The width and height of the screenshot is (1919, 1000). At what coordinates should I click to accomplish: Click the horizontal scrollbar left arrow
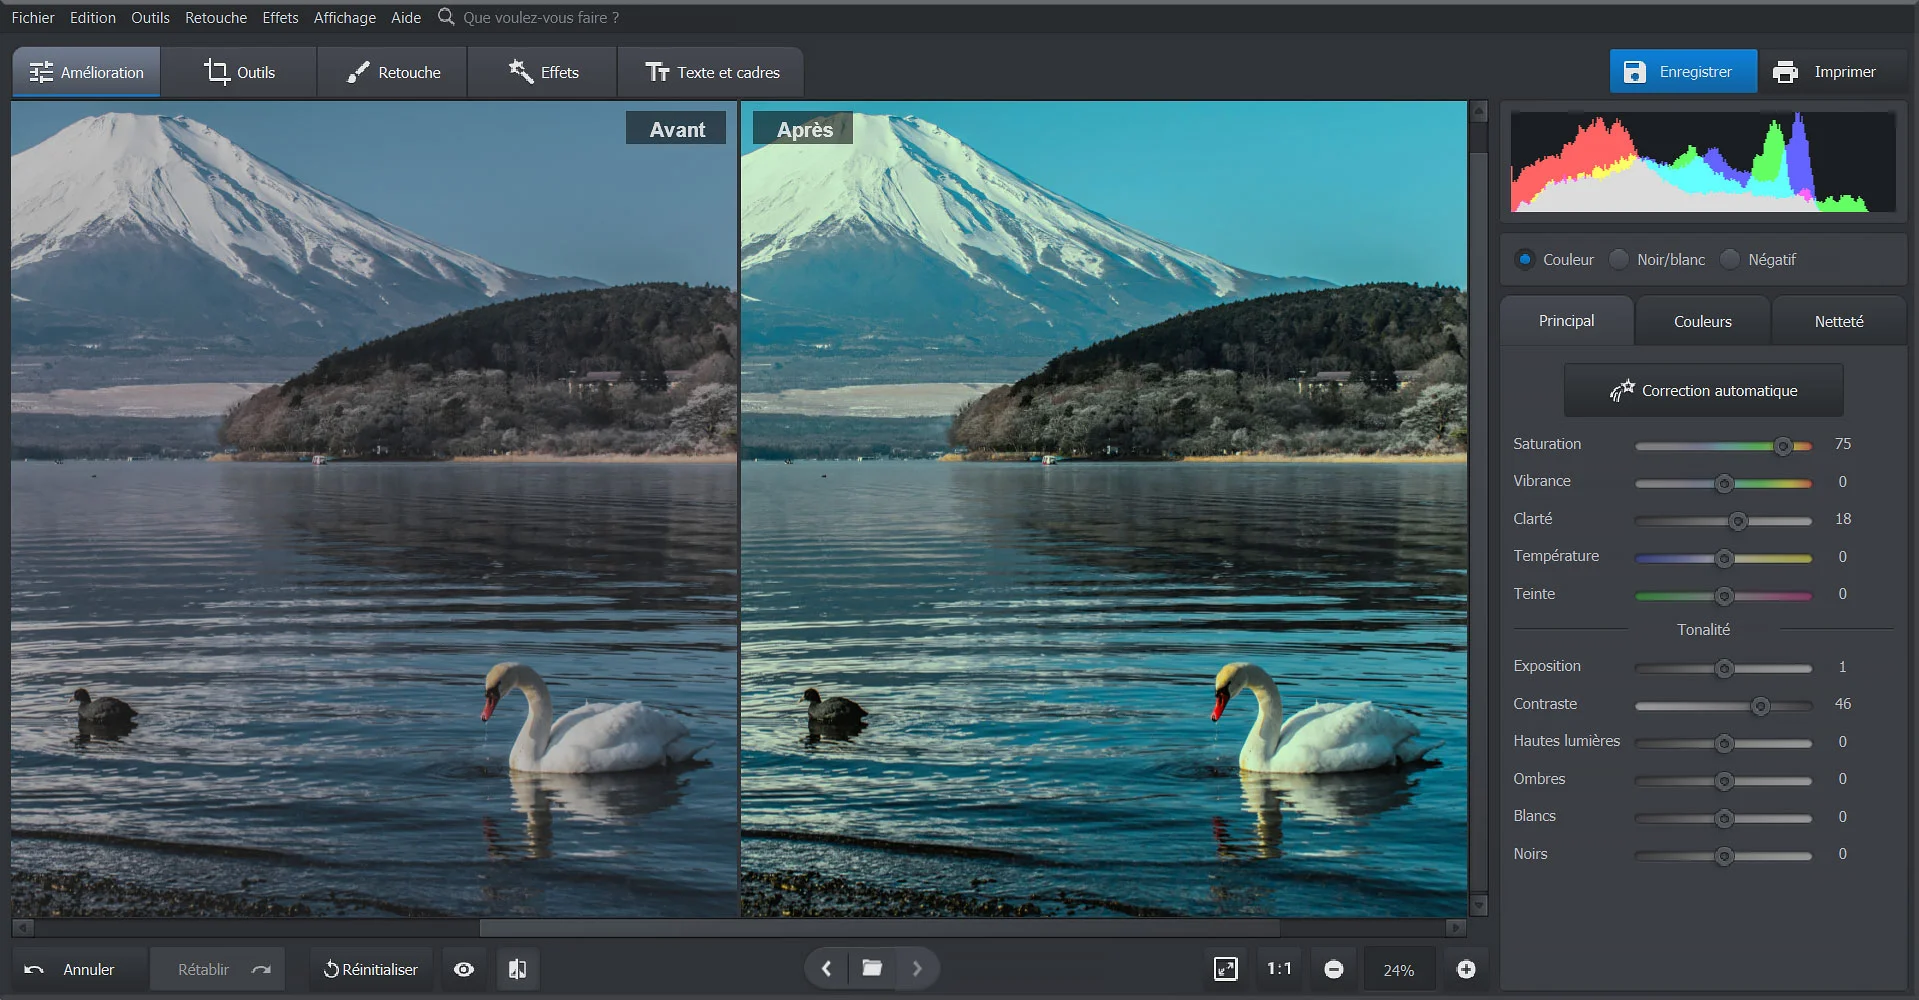coord(22,928)
